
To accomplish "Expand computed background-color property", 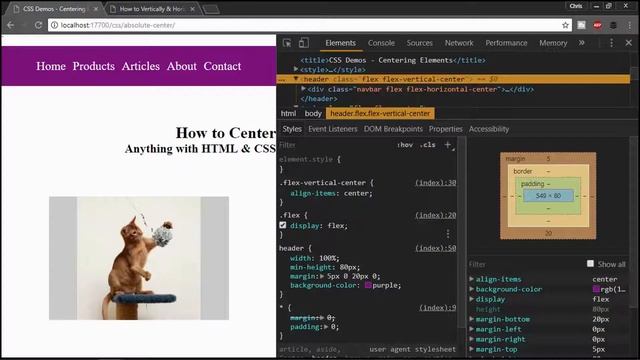I will 472,289.
